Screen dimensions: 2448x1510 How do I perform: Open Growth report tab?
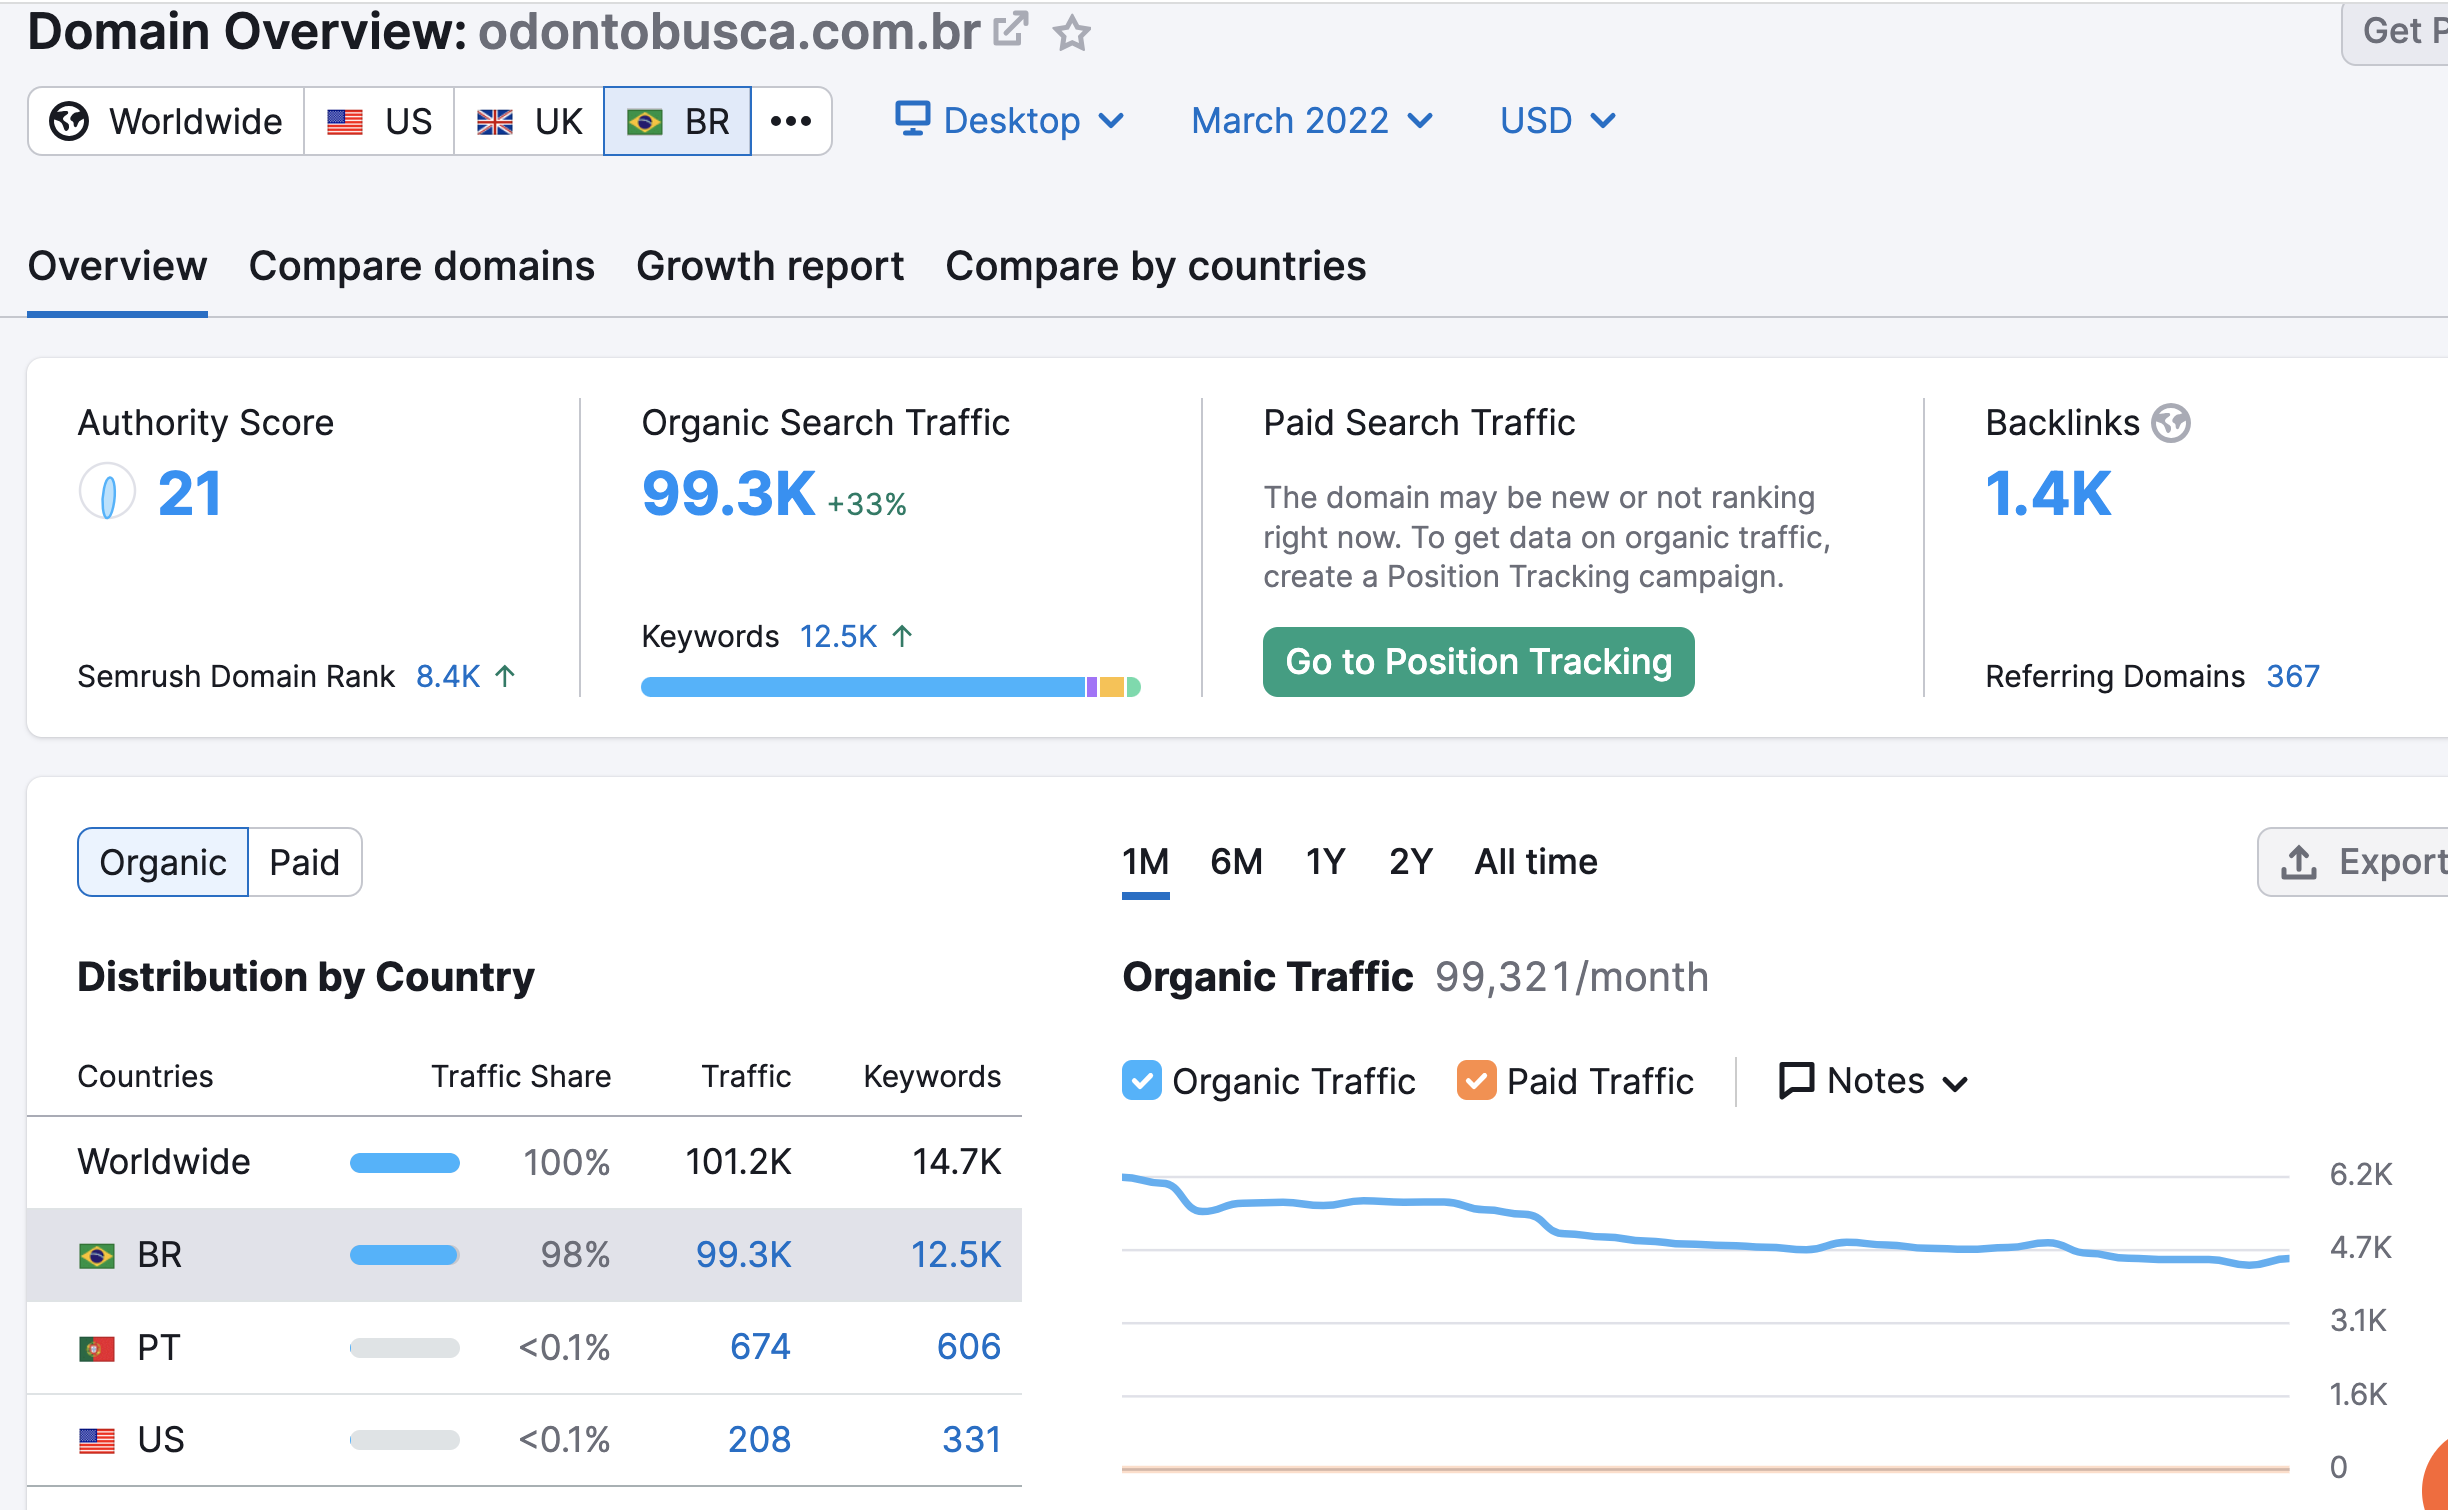(770, 266)
